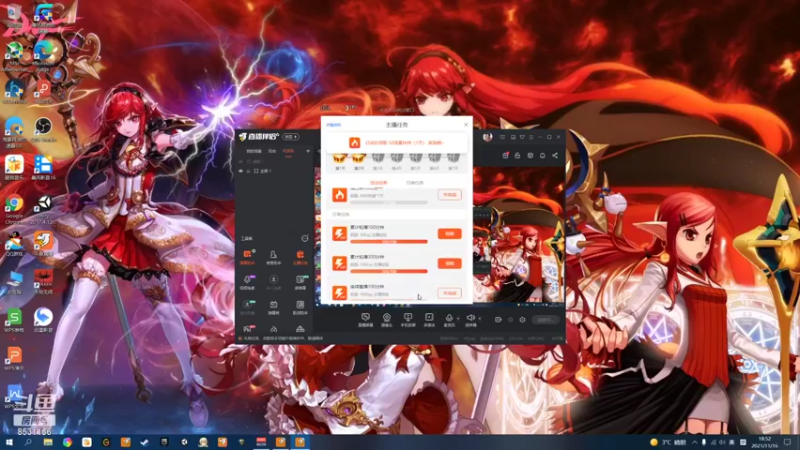Viewport: 800px width, 450px height.
Task: Click the orange progress bar of 300-minute task
Action: tap(389, 271)
